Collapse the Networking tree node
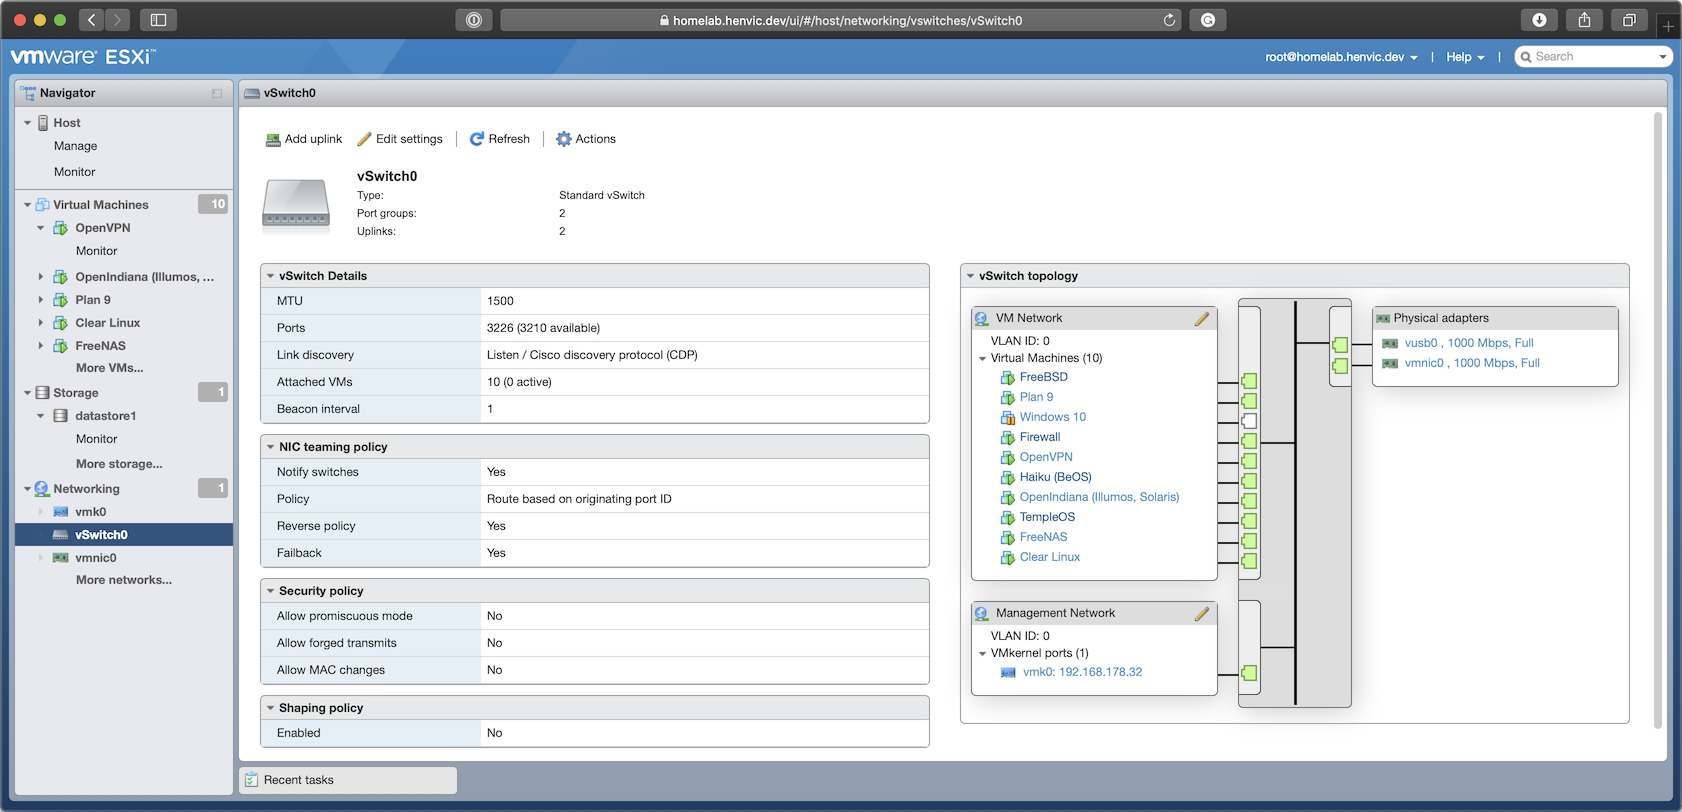 point(27,489)
